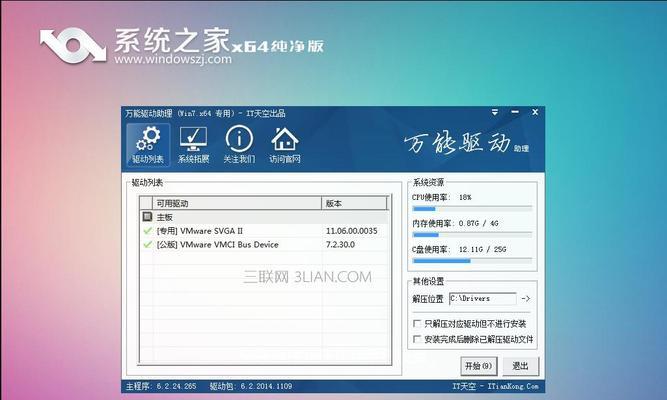Image resolution: width=667 pixels, height=400 pixels.
Task: Click 12.11G / 25G disk usage text
Action: [482, 249]
